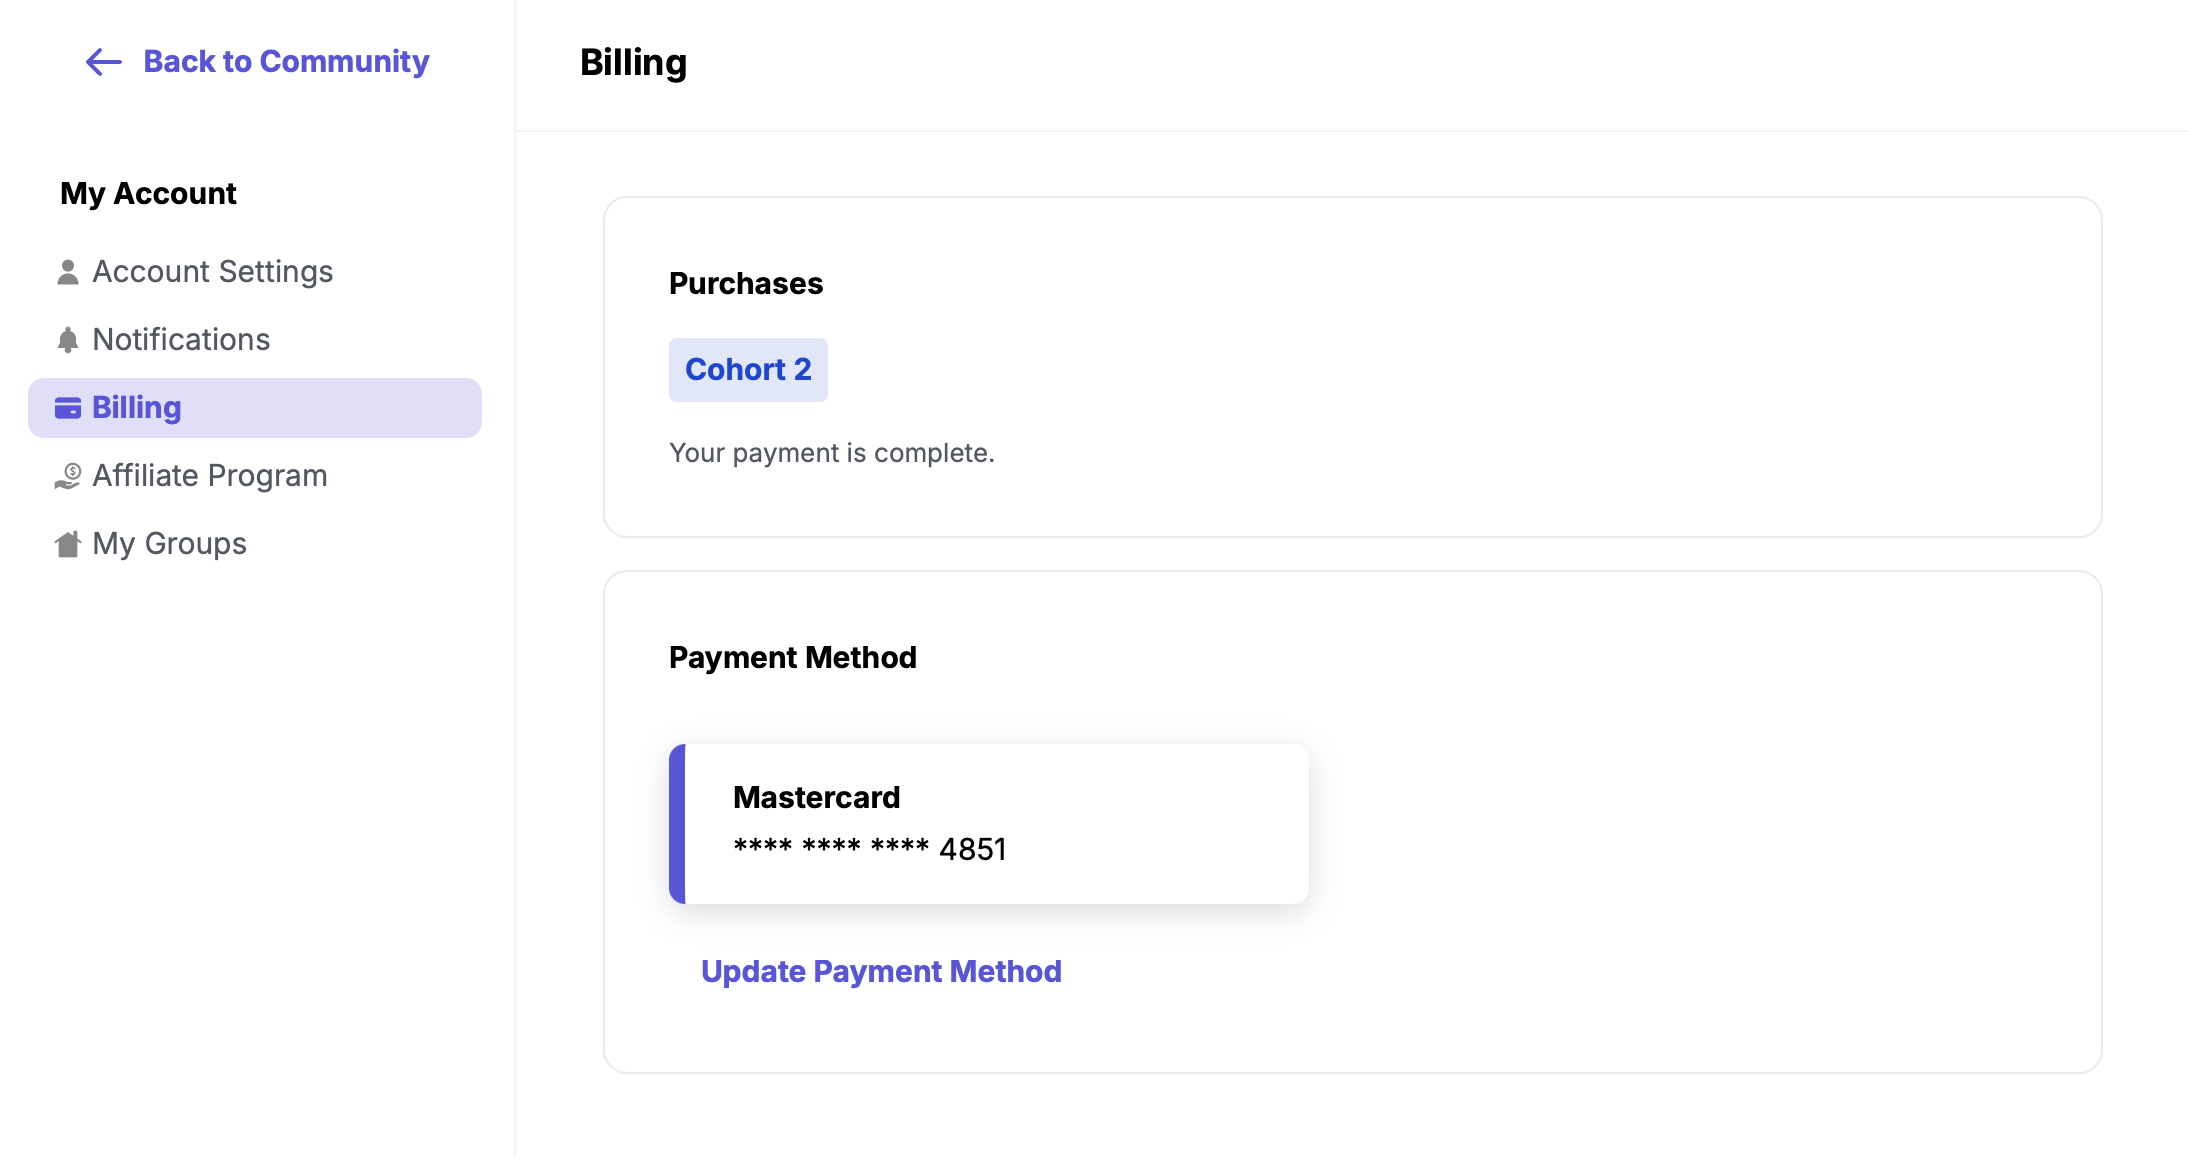Screen dimensions: 2188x1156
Task: Click the Account Settings person icon
Action: pyautogui.click(x=68, y=272)
